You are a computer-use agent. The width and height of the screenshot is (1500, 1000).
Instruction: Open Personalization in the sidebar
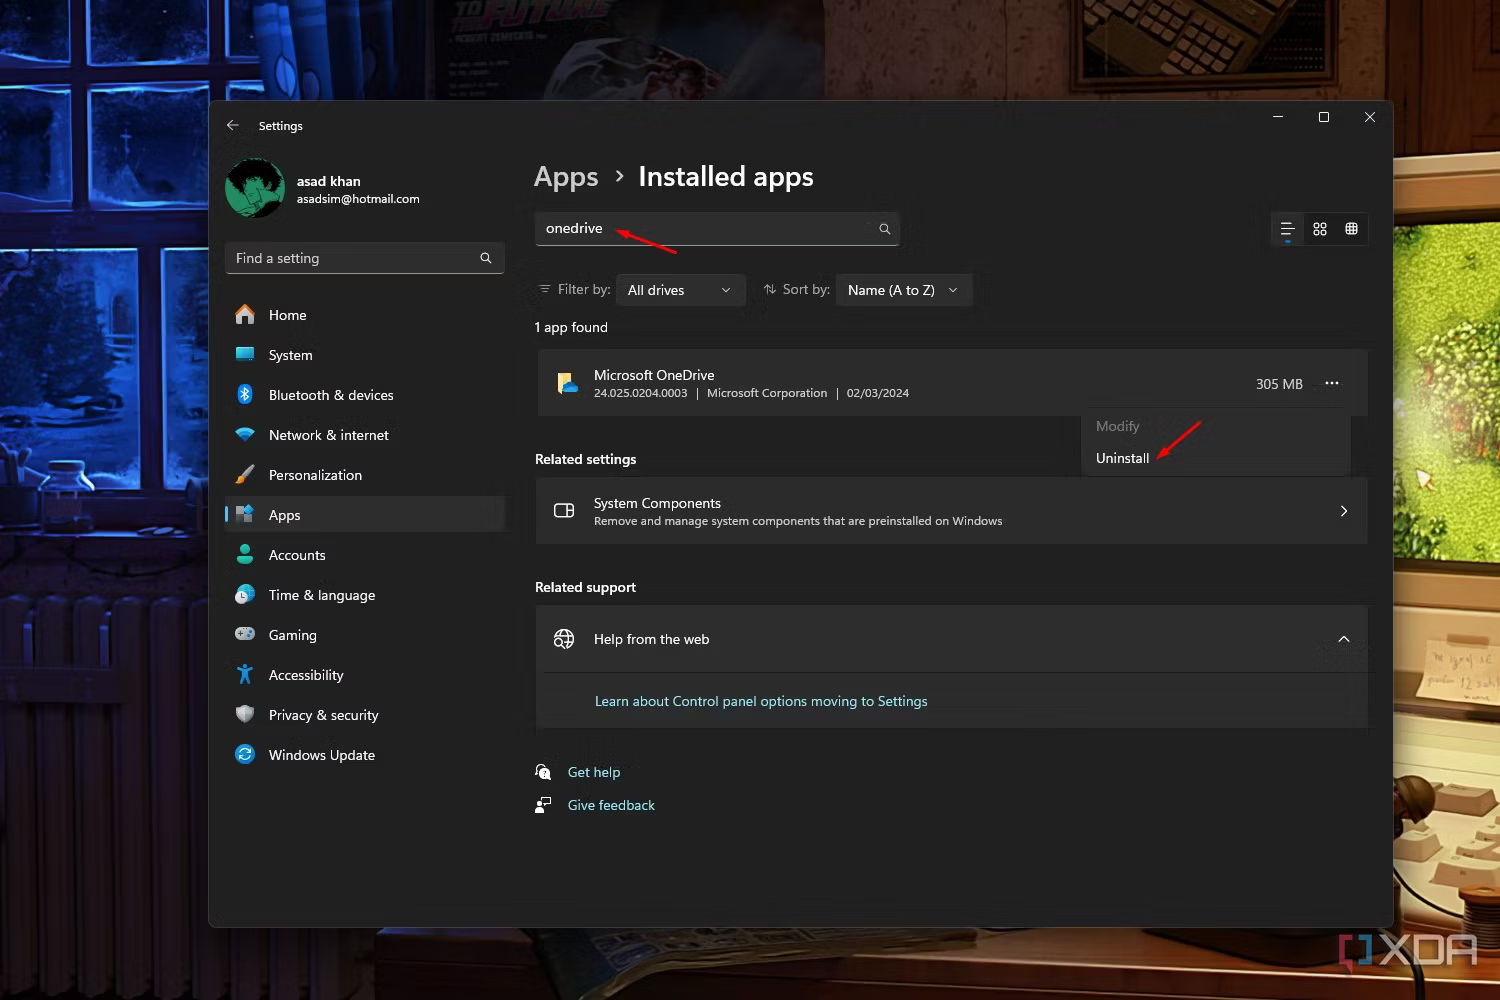[365, 475]
